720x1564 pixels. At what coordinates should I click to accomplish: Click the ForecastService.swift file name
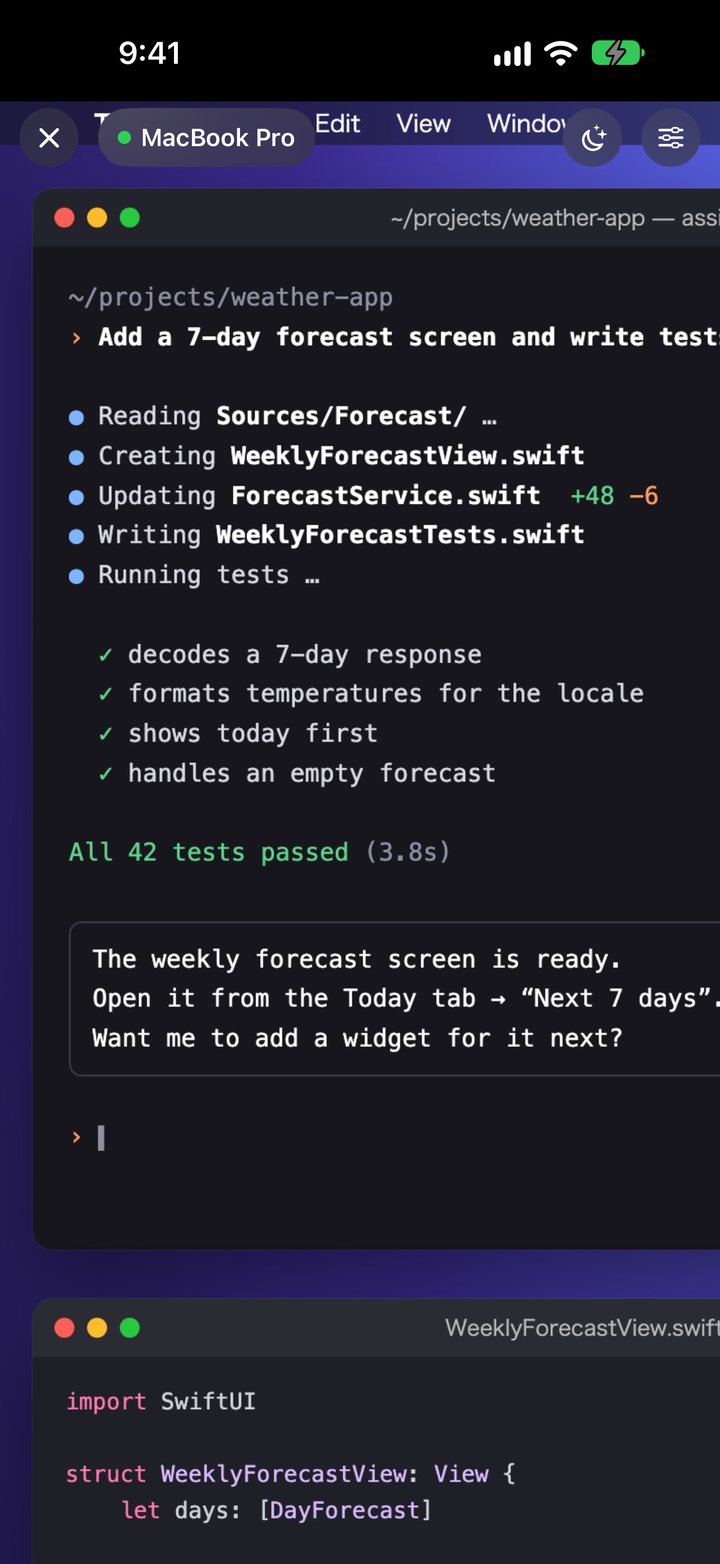386,495
